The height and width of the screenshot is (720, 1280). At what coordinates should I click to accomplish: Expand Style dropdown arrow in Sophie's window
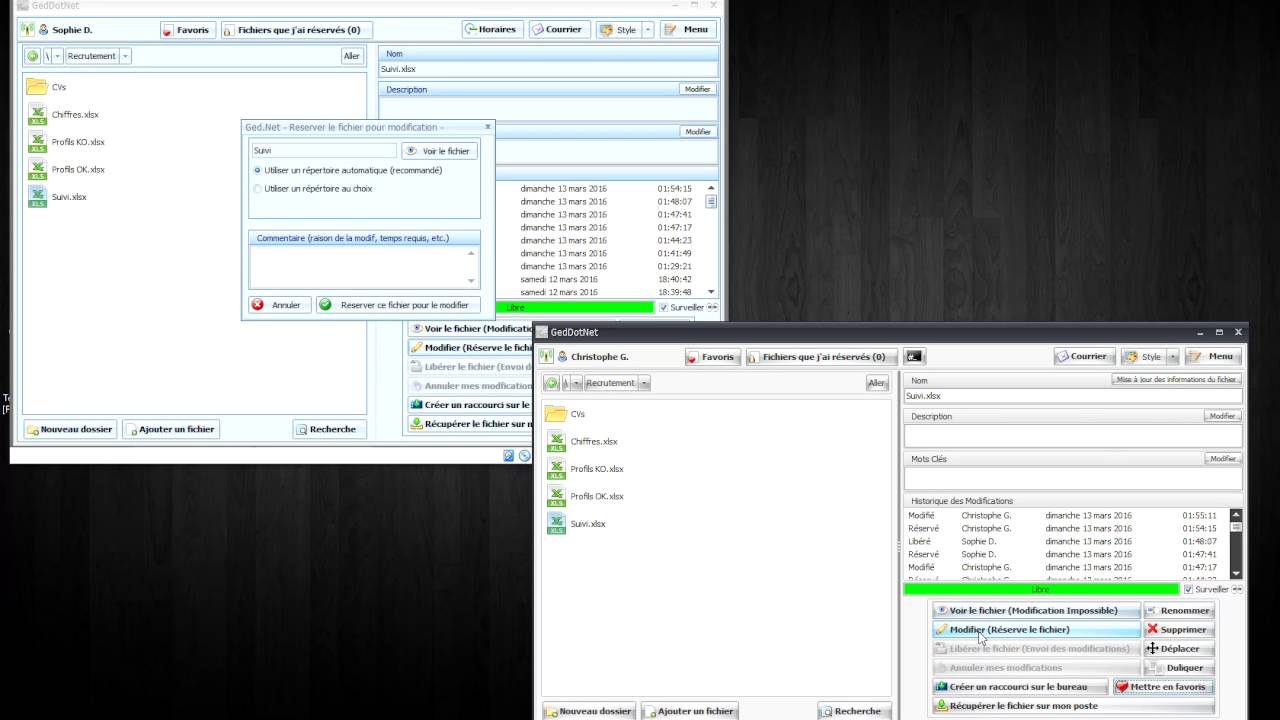click(x=648, y=30)
